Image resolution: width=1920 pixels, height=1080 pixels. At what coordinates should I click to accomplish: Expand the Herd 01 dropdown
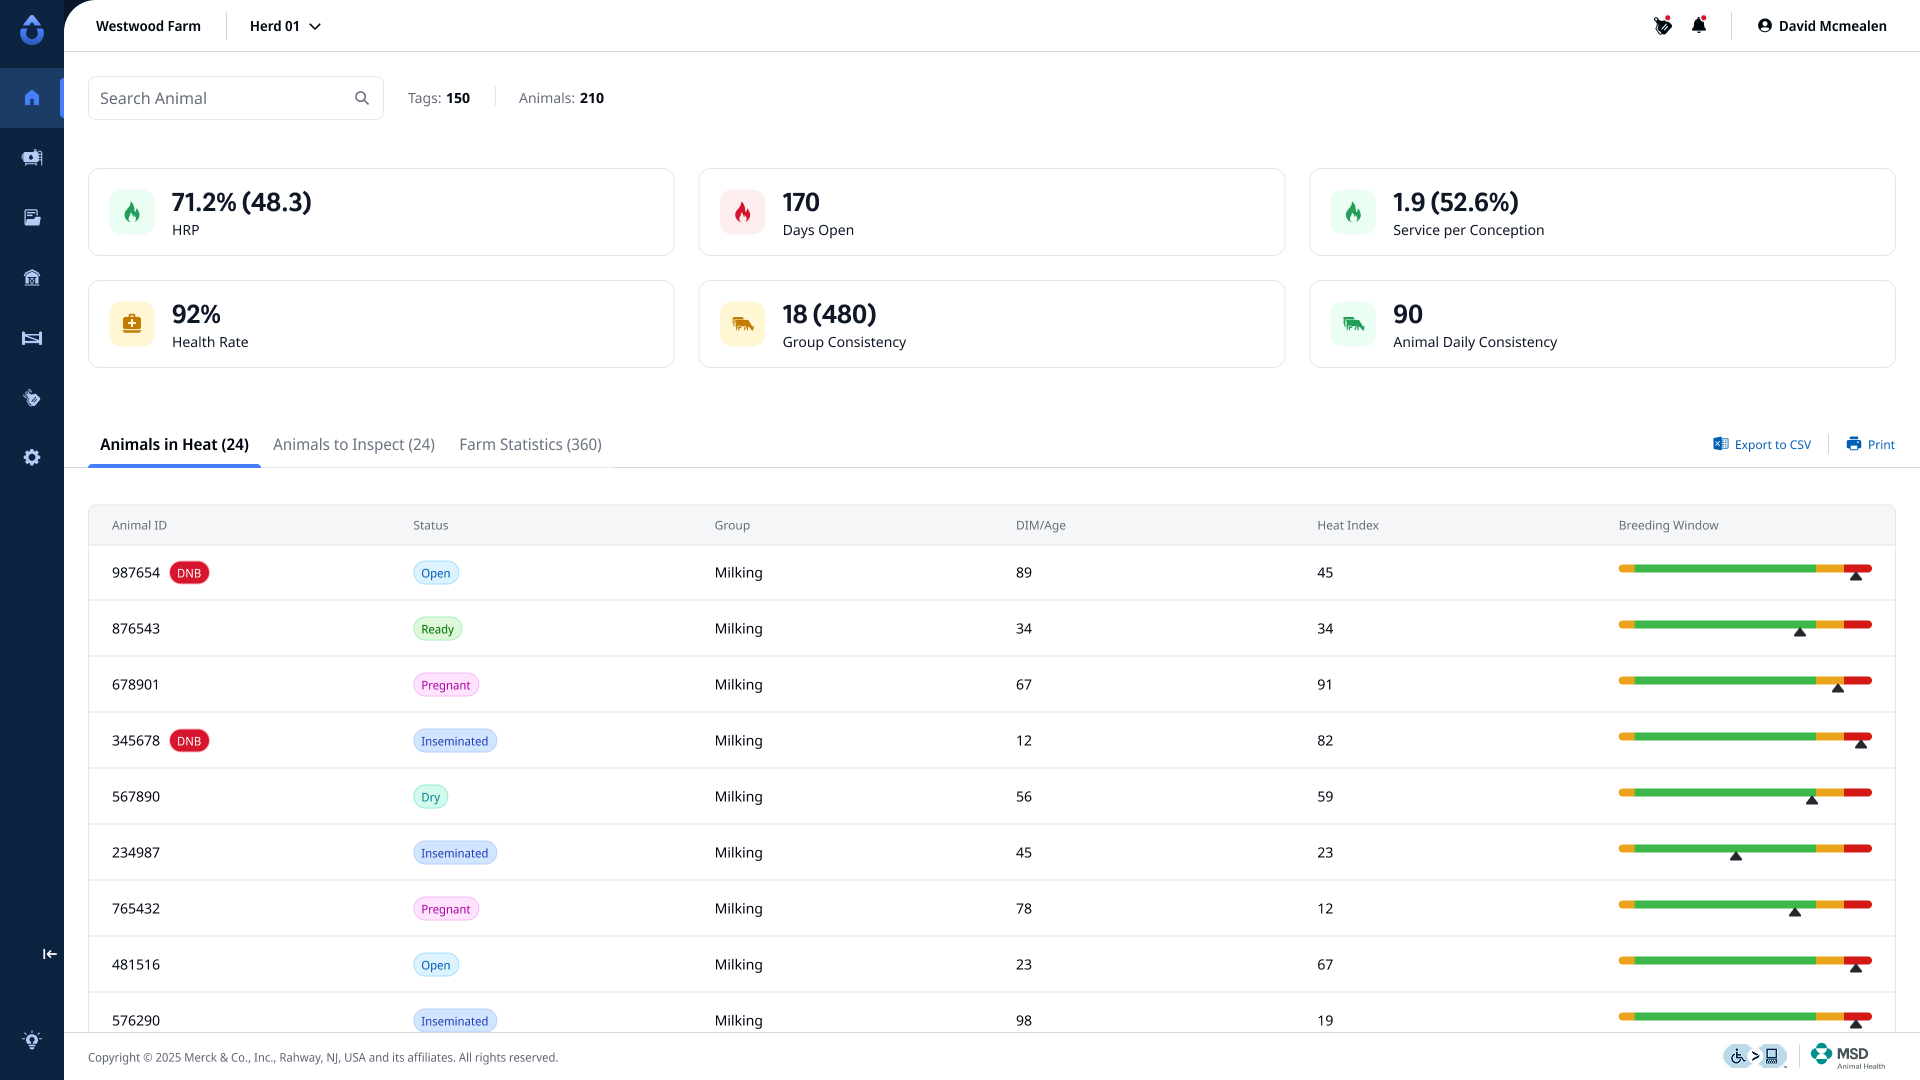pyautogui.click(x=286, y=26)
